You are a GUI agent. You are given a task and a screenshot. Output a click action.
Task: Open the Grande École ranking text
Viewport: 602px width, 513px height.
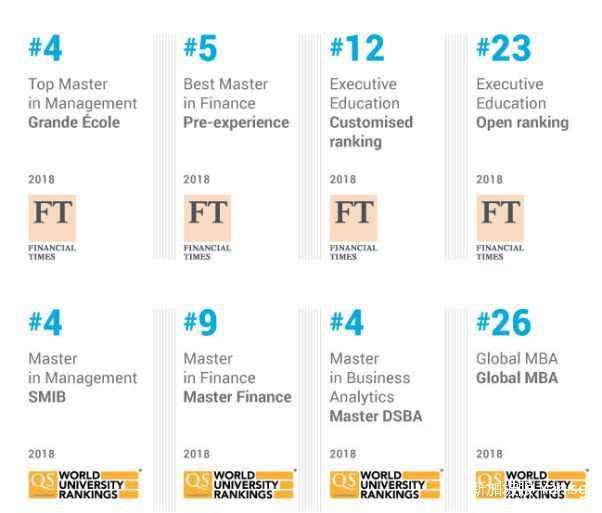[73, 122]
